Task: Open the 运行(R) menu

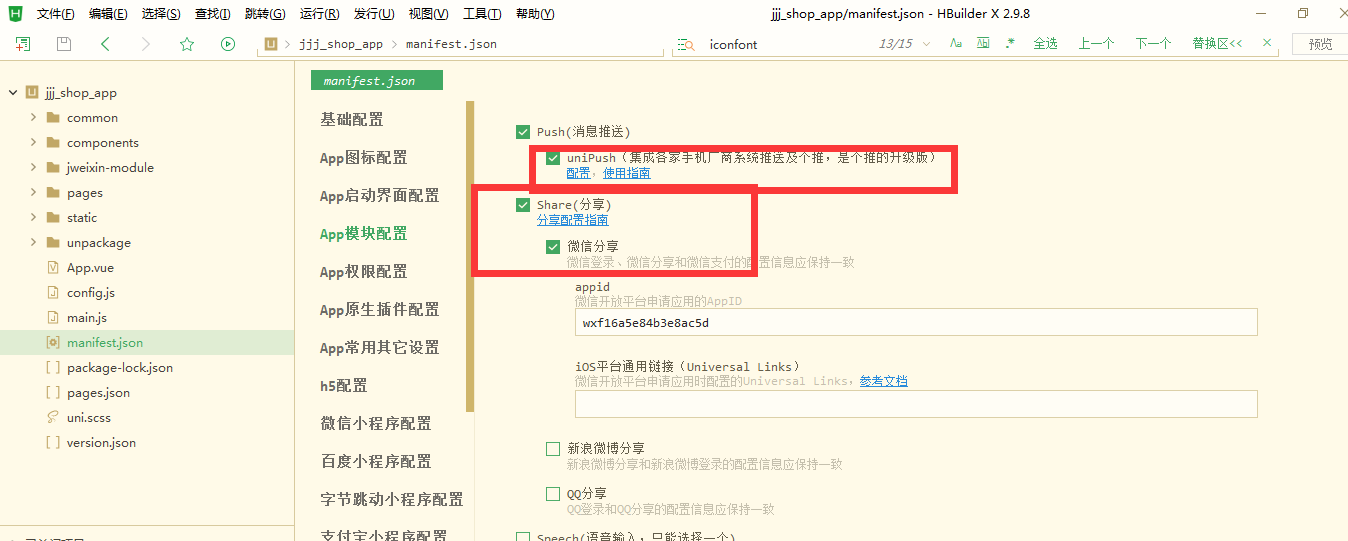Action: (320, 14)
